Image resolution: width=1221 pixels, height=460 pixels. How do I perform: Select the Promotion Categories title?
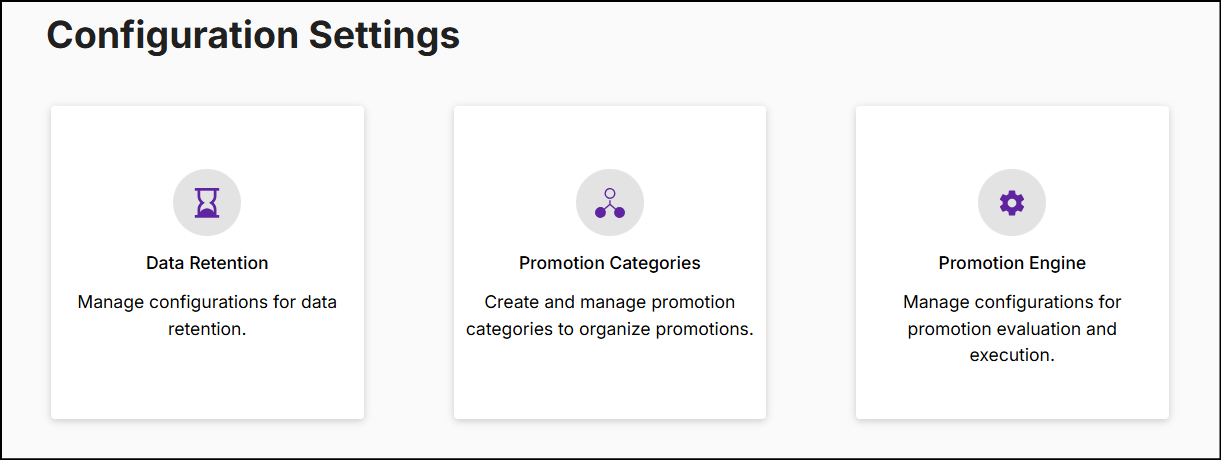tap(610, 263)
